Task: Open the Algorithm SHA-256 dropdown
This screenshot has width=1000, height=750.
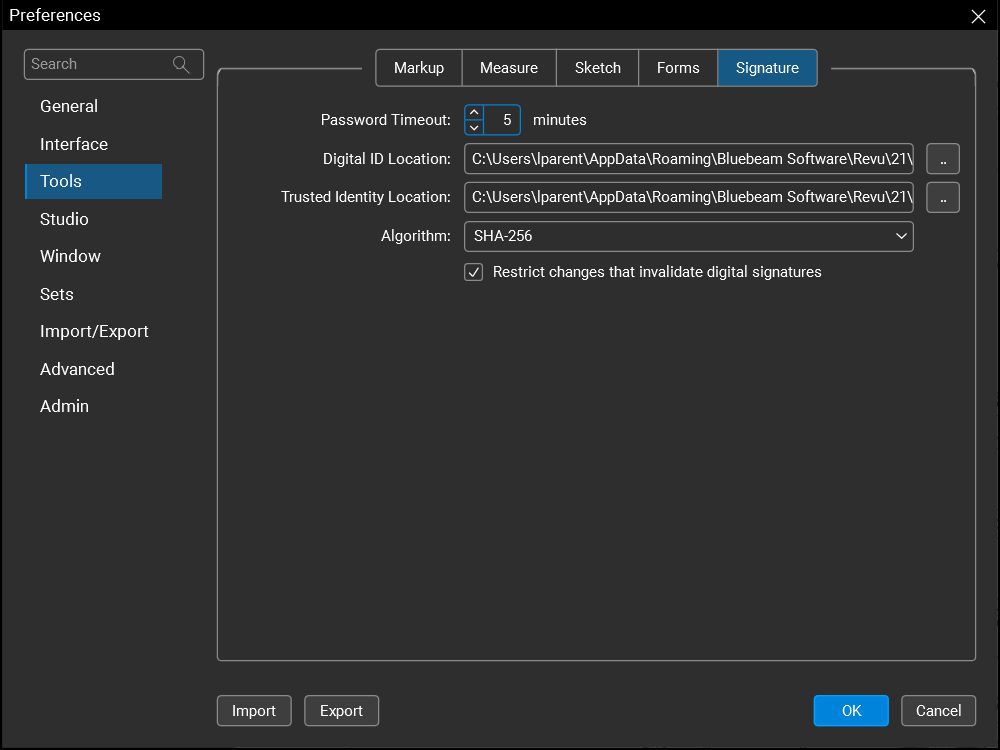Action: pos(688,236)
